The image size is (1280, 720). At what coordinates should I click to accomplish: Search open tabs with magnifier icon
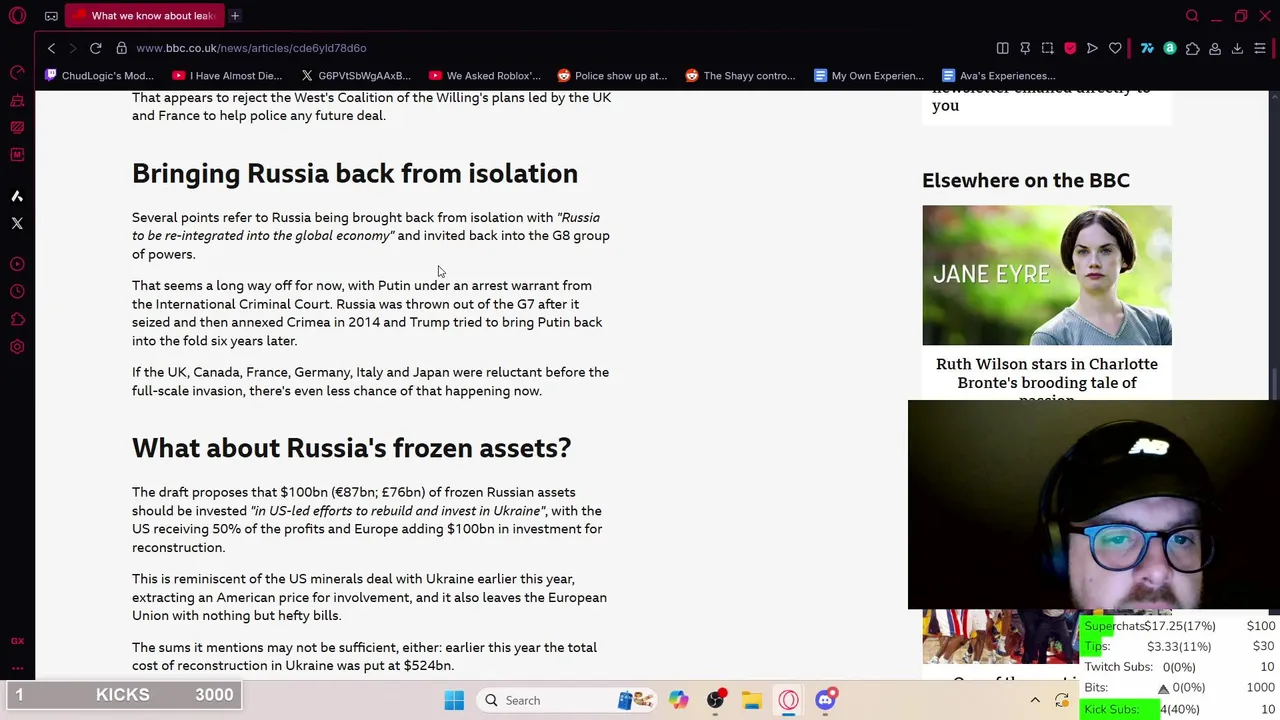pyautogui.click(x=1192, y=16)
